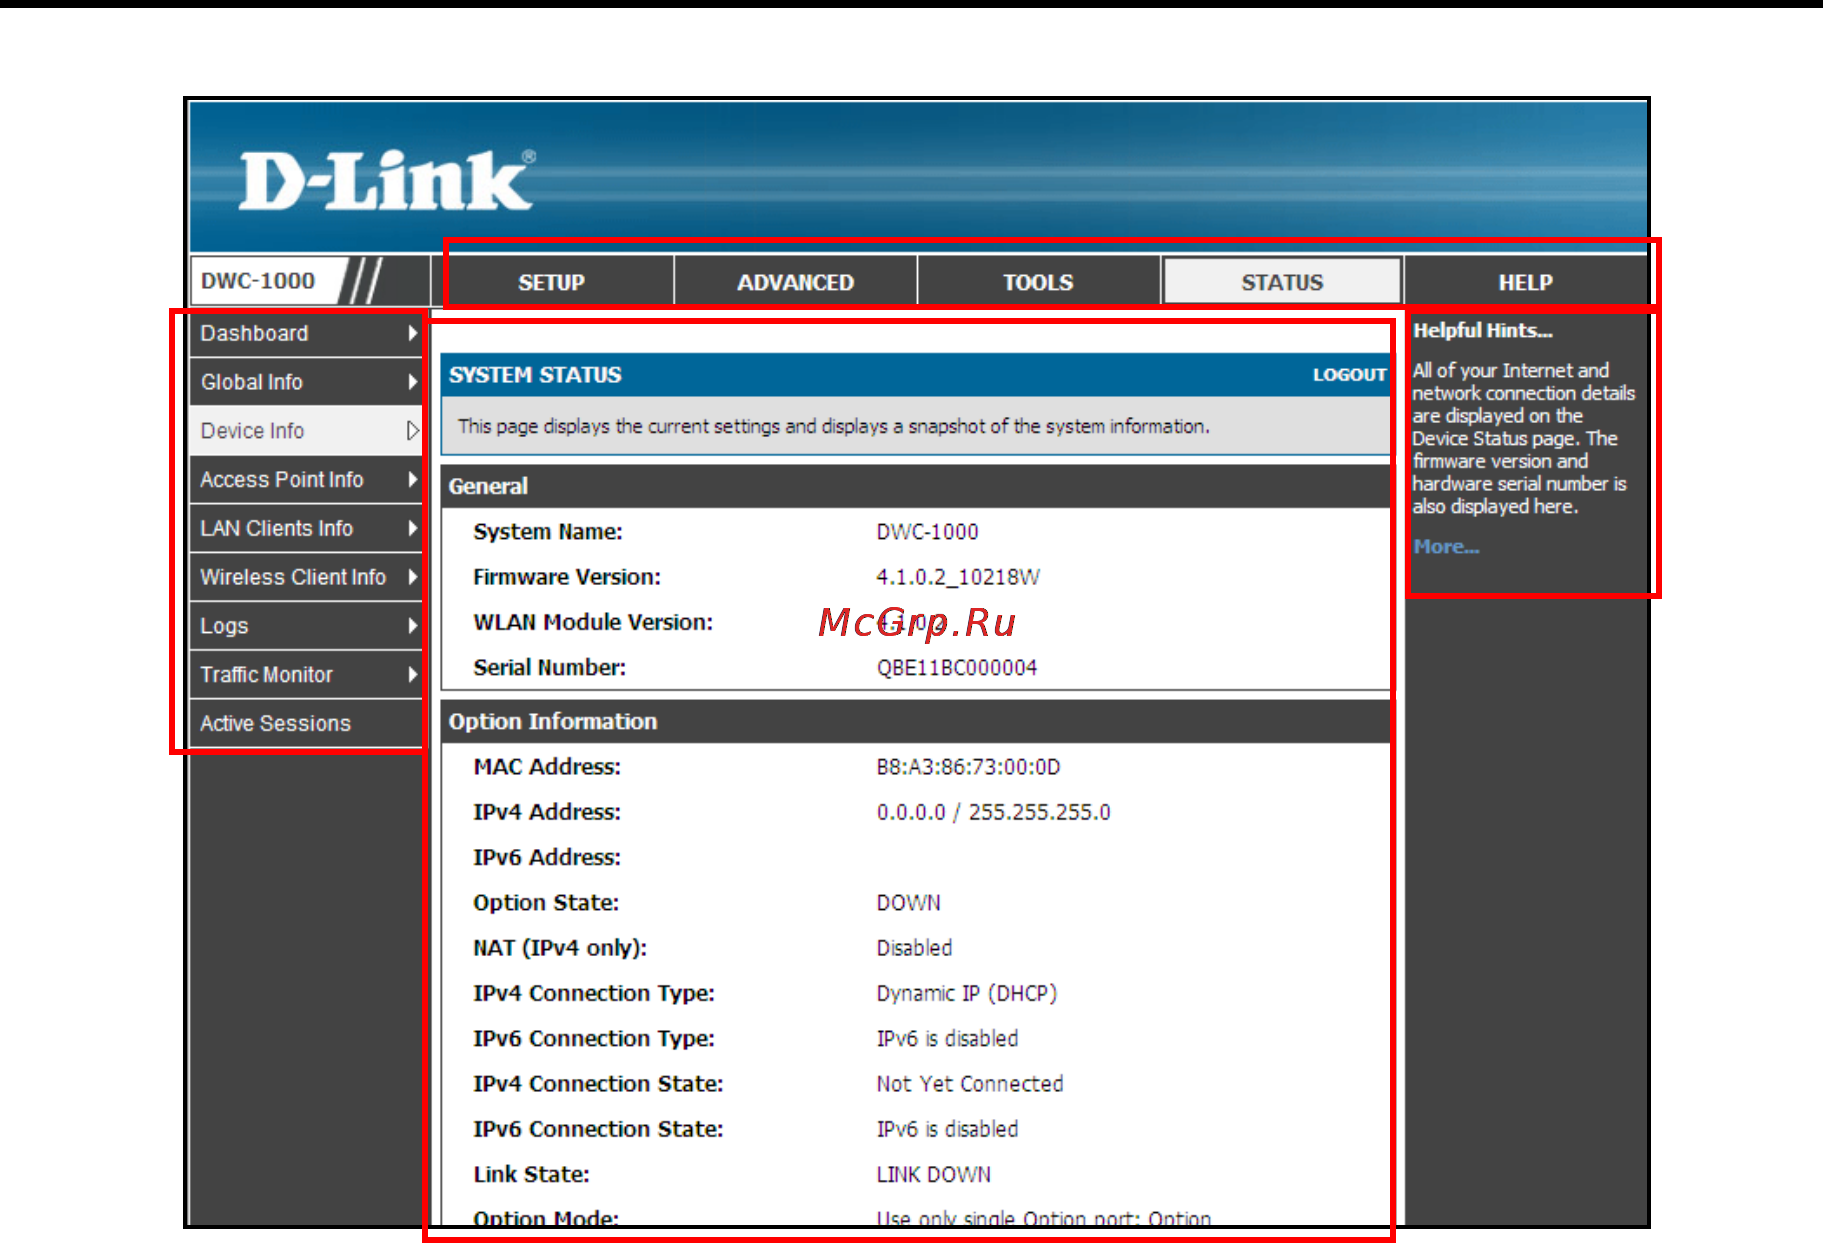Expand the Dashboard submenu arrow

(412, 333)
